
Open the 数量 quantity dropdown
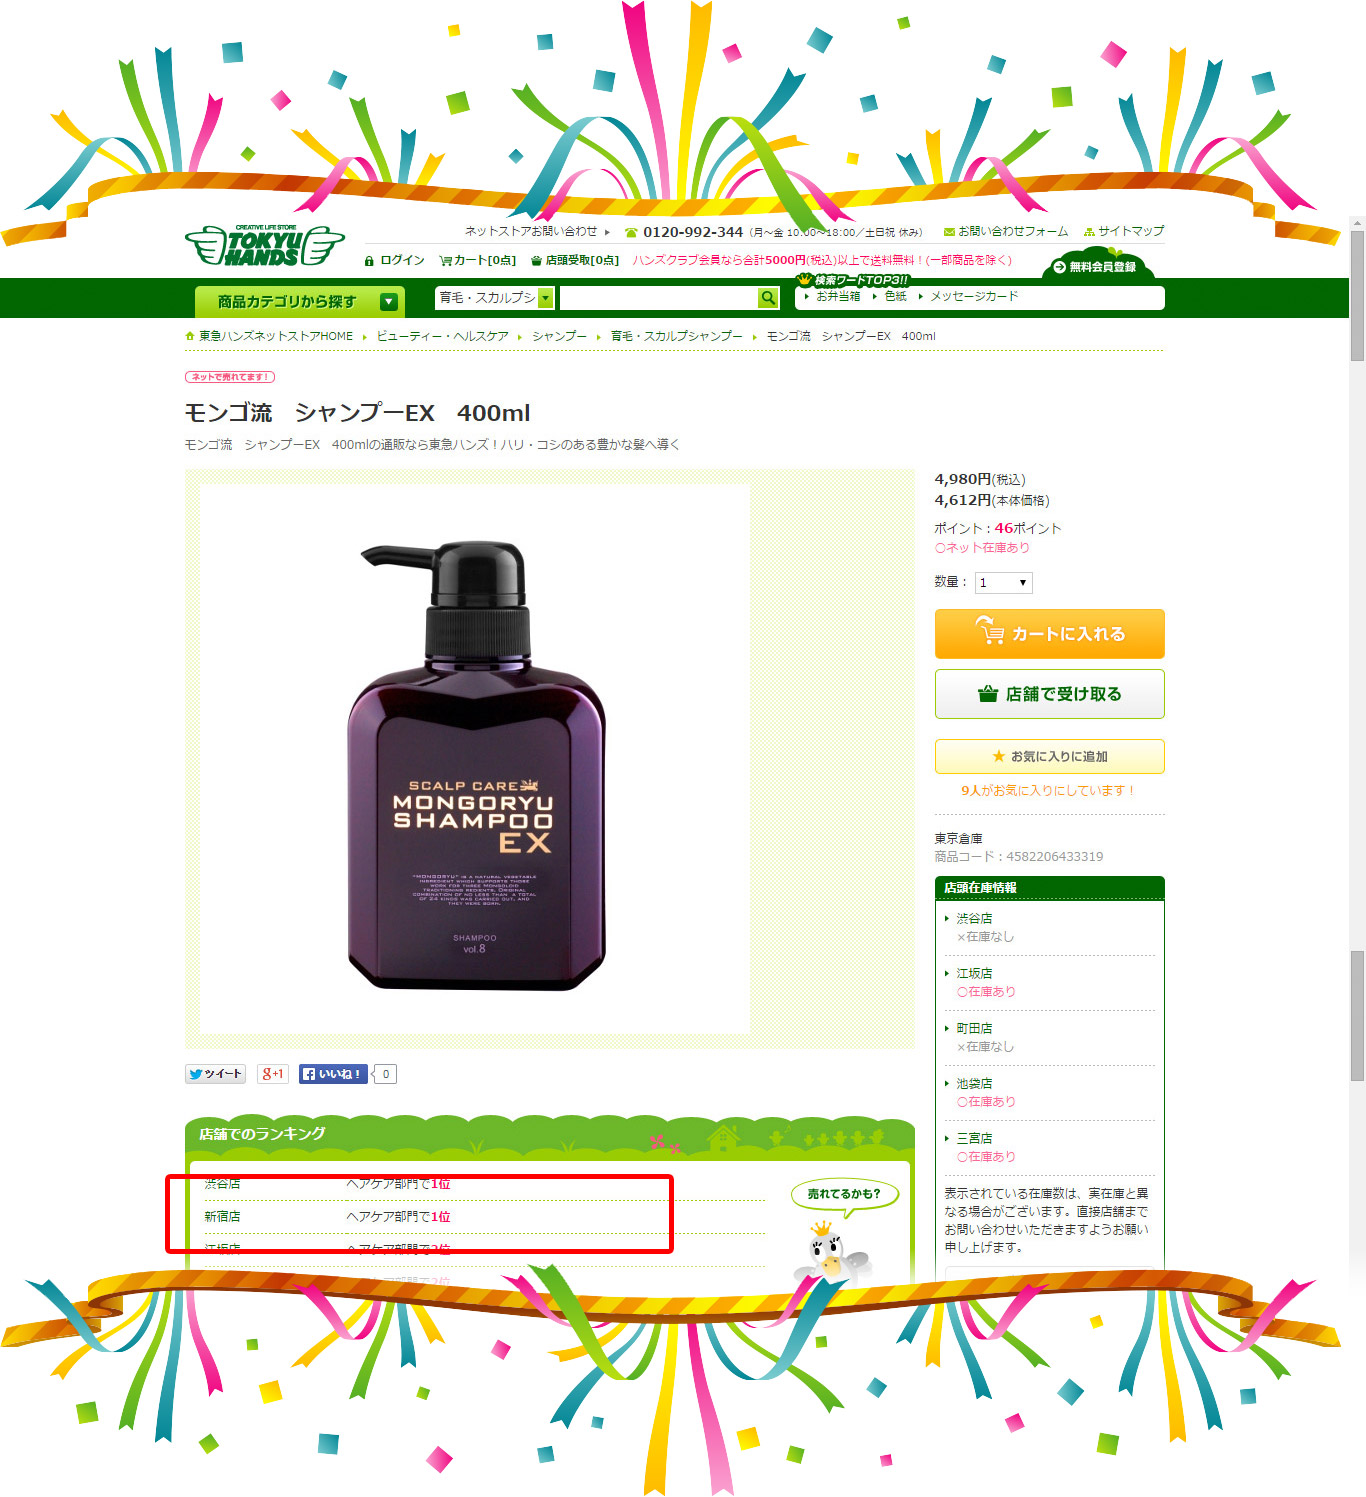[1004, 582]
